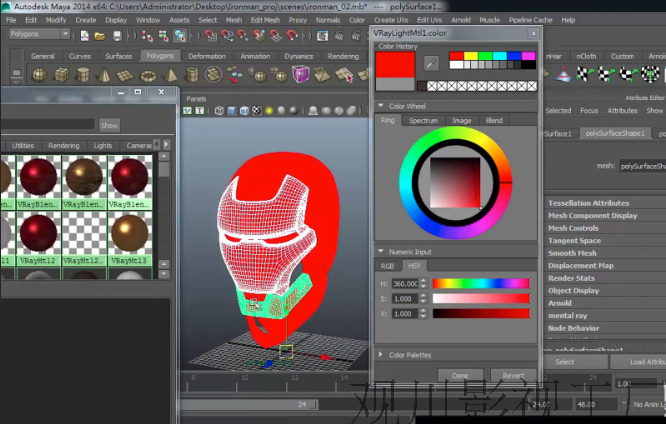
Task: Create a polygon cube from the shelf
Action: pos(61,75)
